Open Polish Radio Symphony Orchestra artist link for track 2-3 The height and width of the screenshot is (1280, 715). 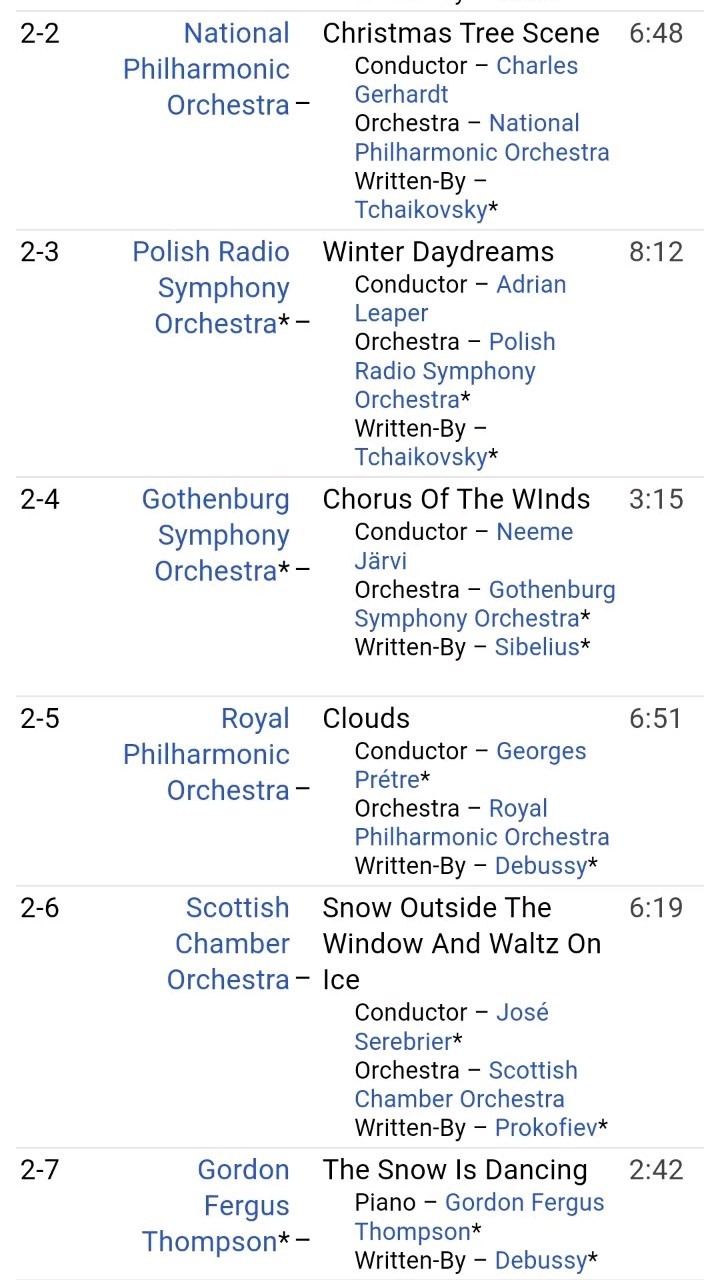(x=211, y=288)
